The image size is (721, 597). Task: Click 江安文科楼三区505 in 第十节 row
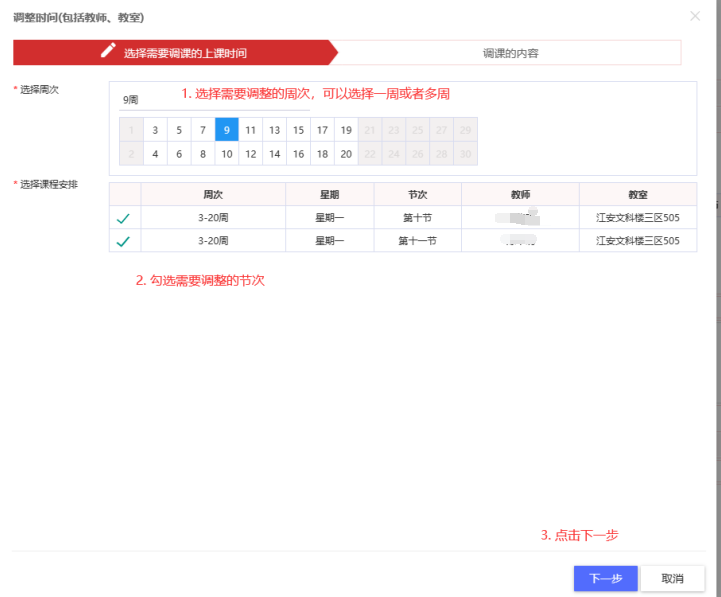(637, 217)
